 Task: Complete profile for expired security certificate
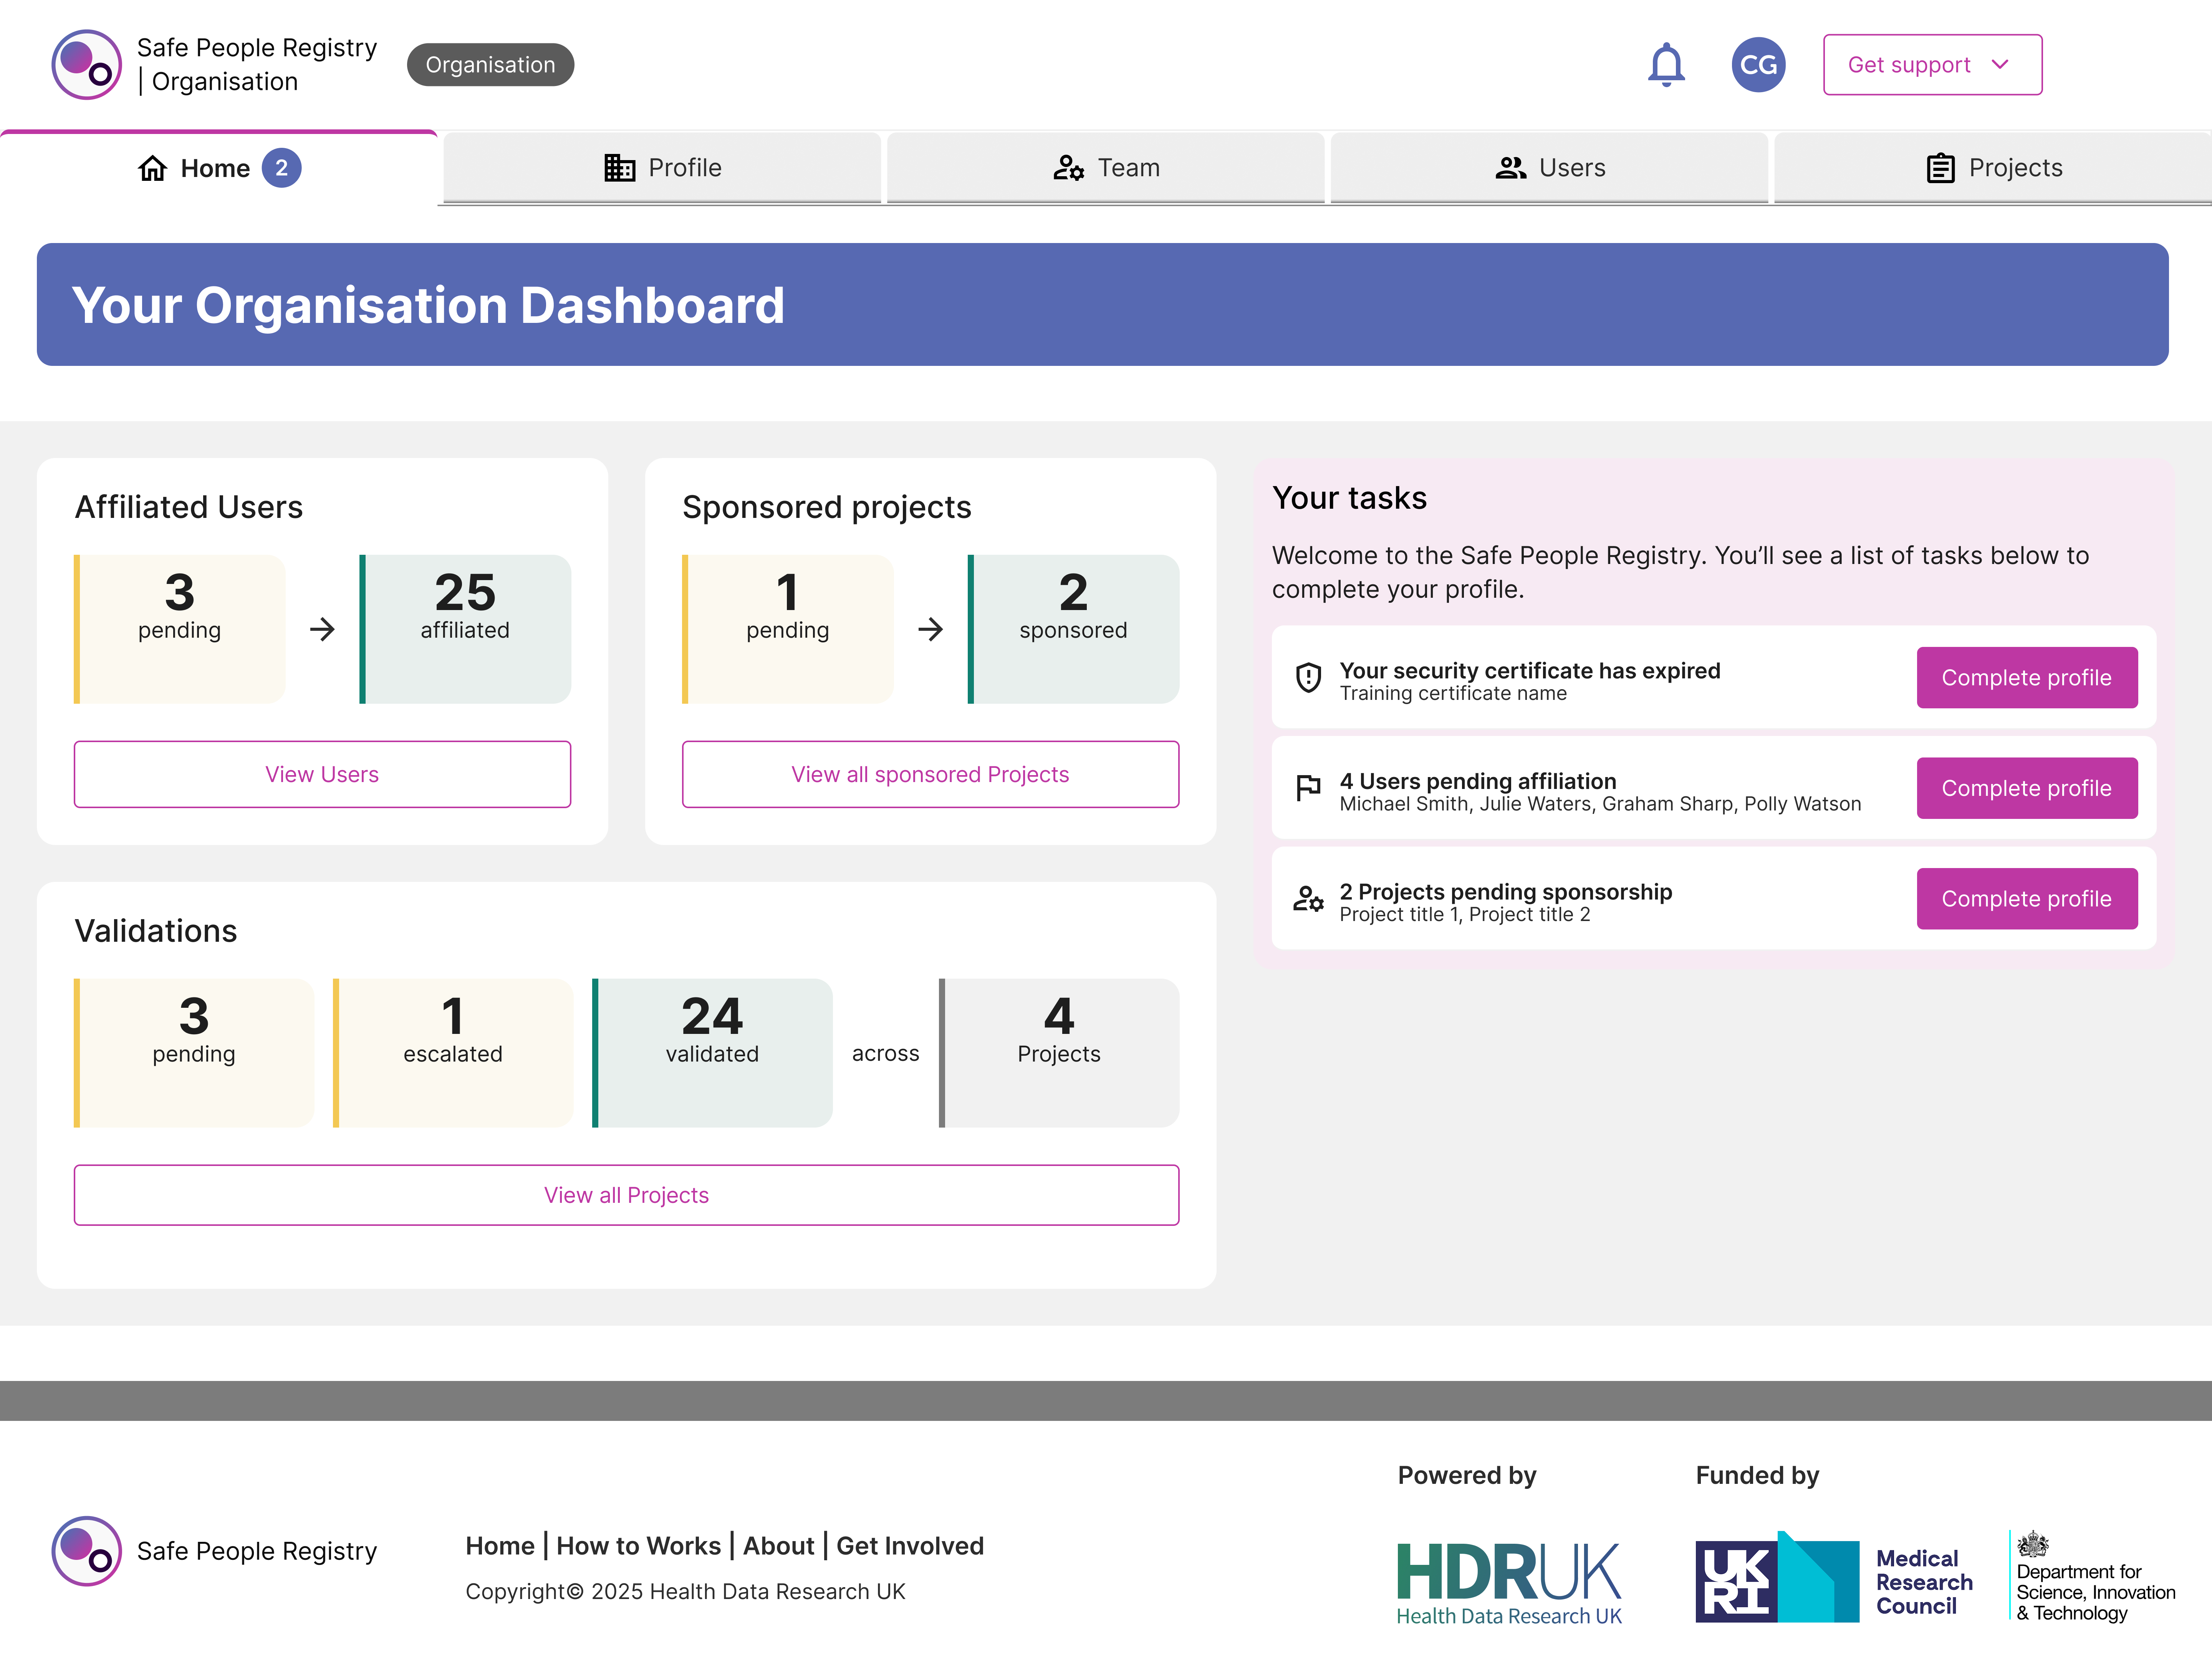(2027, 678)
